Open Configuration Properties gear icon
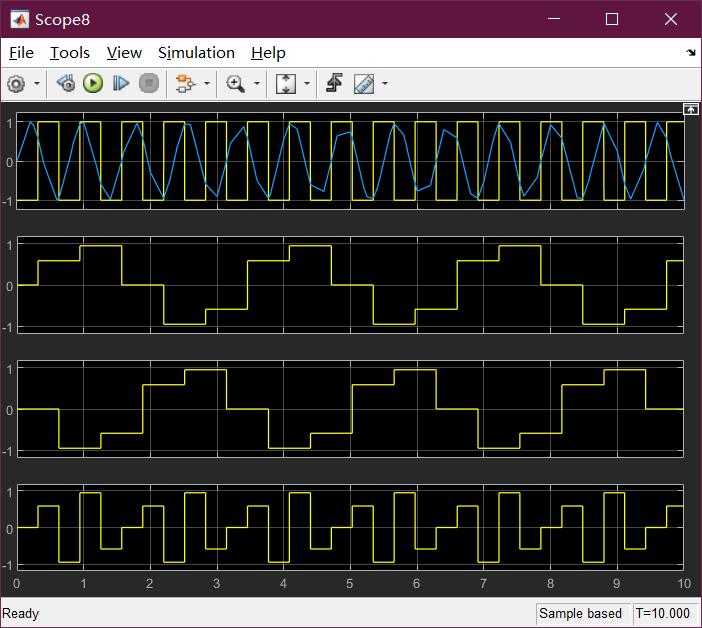The image size is (702, 628). (x=15, y=84)
